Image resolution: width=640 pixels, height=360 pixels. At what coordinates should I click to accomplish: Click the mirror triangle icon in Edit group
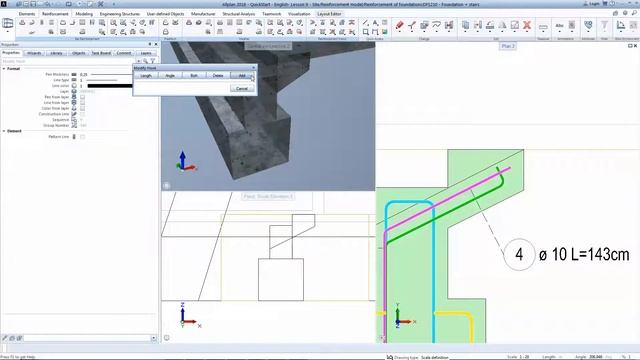tap(502, 25)
